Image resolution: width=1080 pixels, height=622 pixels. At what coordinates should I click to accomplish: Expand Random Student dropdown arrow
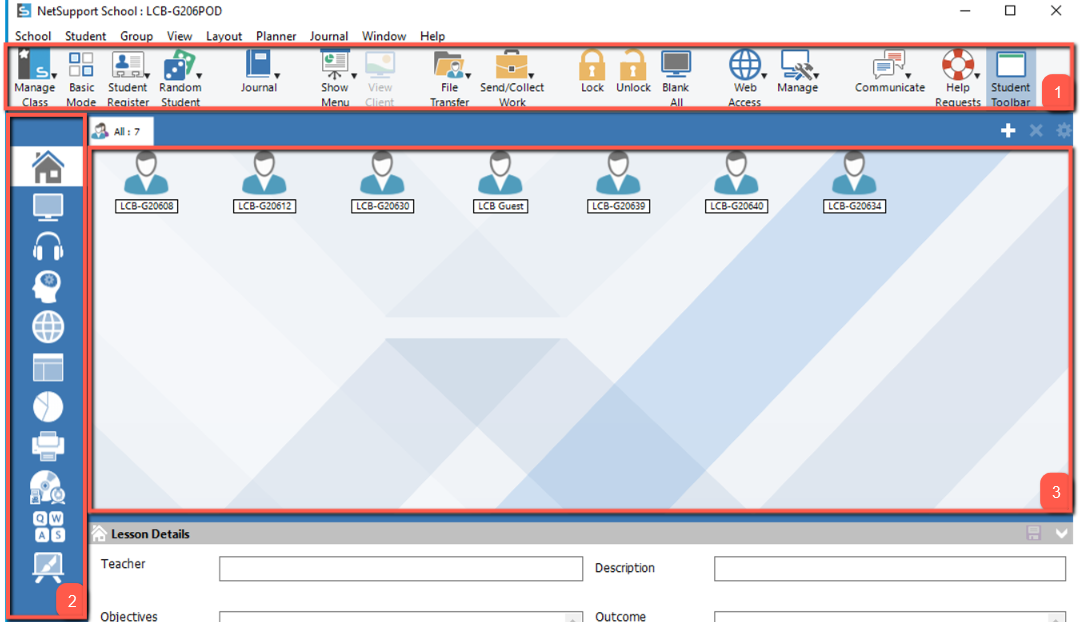199,76
